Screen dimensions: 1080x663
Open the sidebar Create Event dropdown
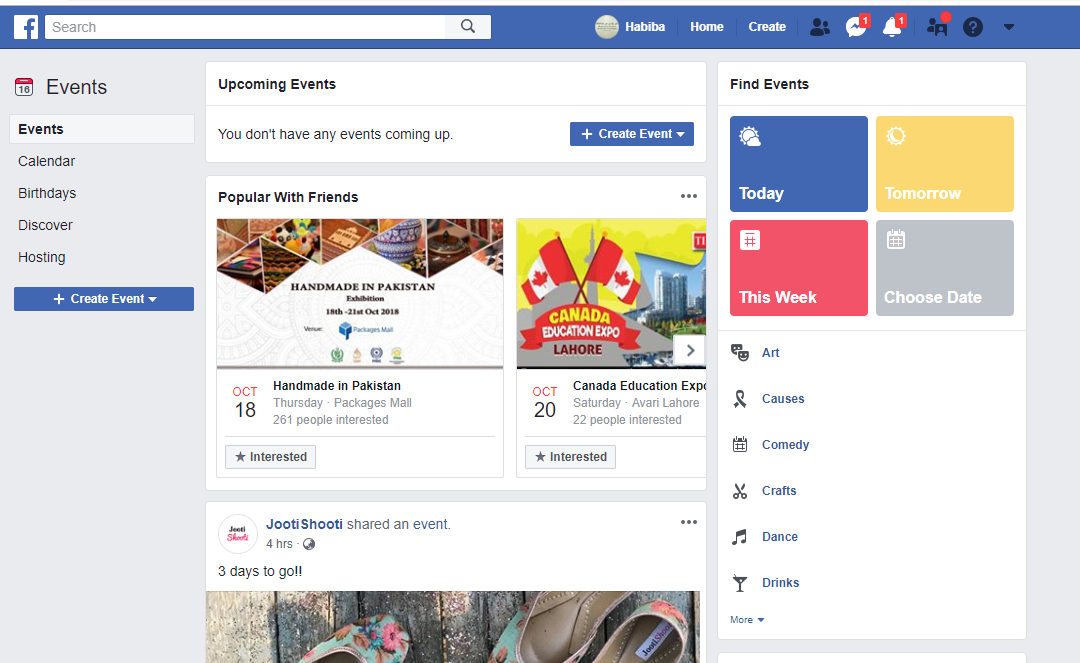[104, 299]
